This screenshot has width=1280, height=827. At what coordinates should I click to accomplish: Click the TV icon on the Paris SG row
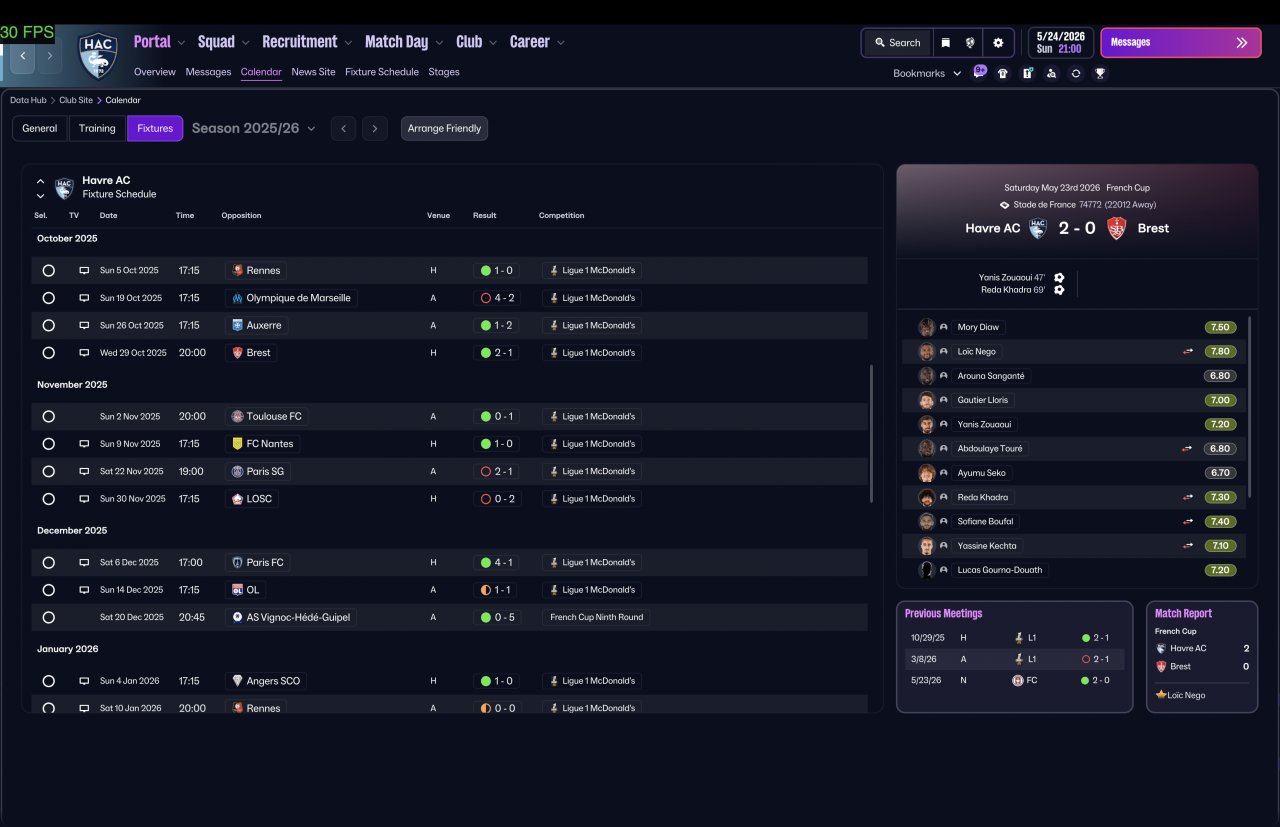click(84, 471)
